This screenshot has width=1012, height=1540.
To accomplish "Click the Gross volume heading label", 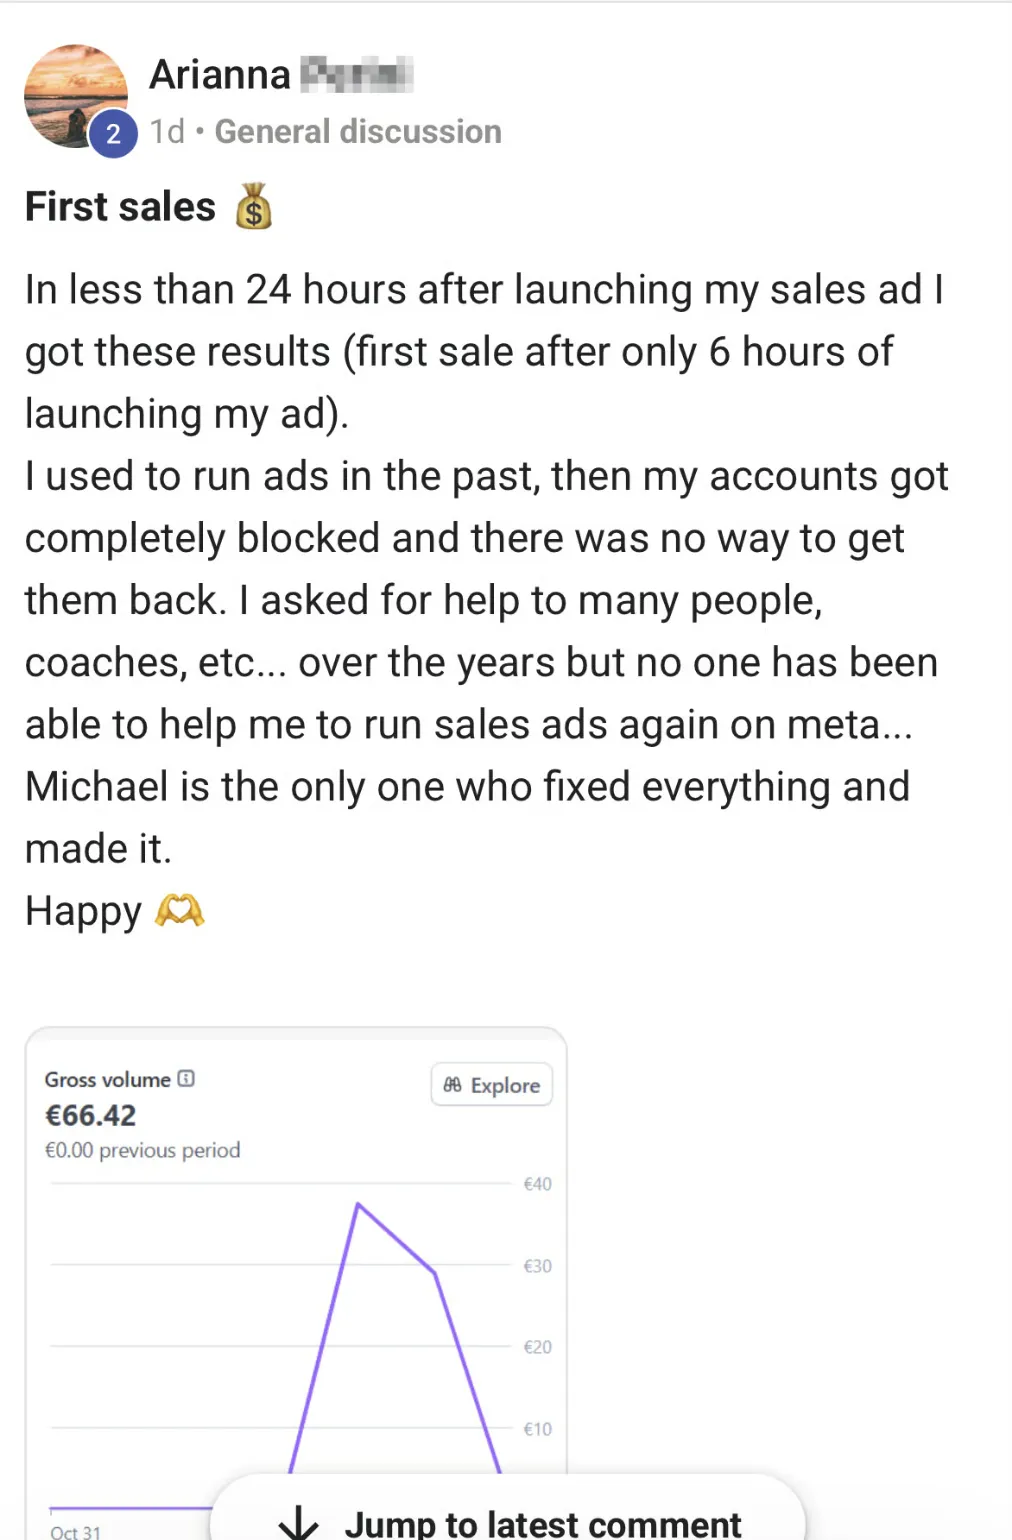I will (108, 1079).
